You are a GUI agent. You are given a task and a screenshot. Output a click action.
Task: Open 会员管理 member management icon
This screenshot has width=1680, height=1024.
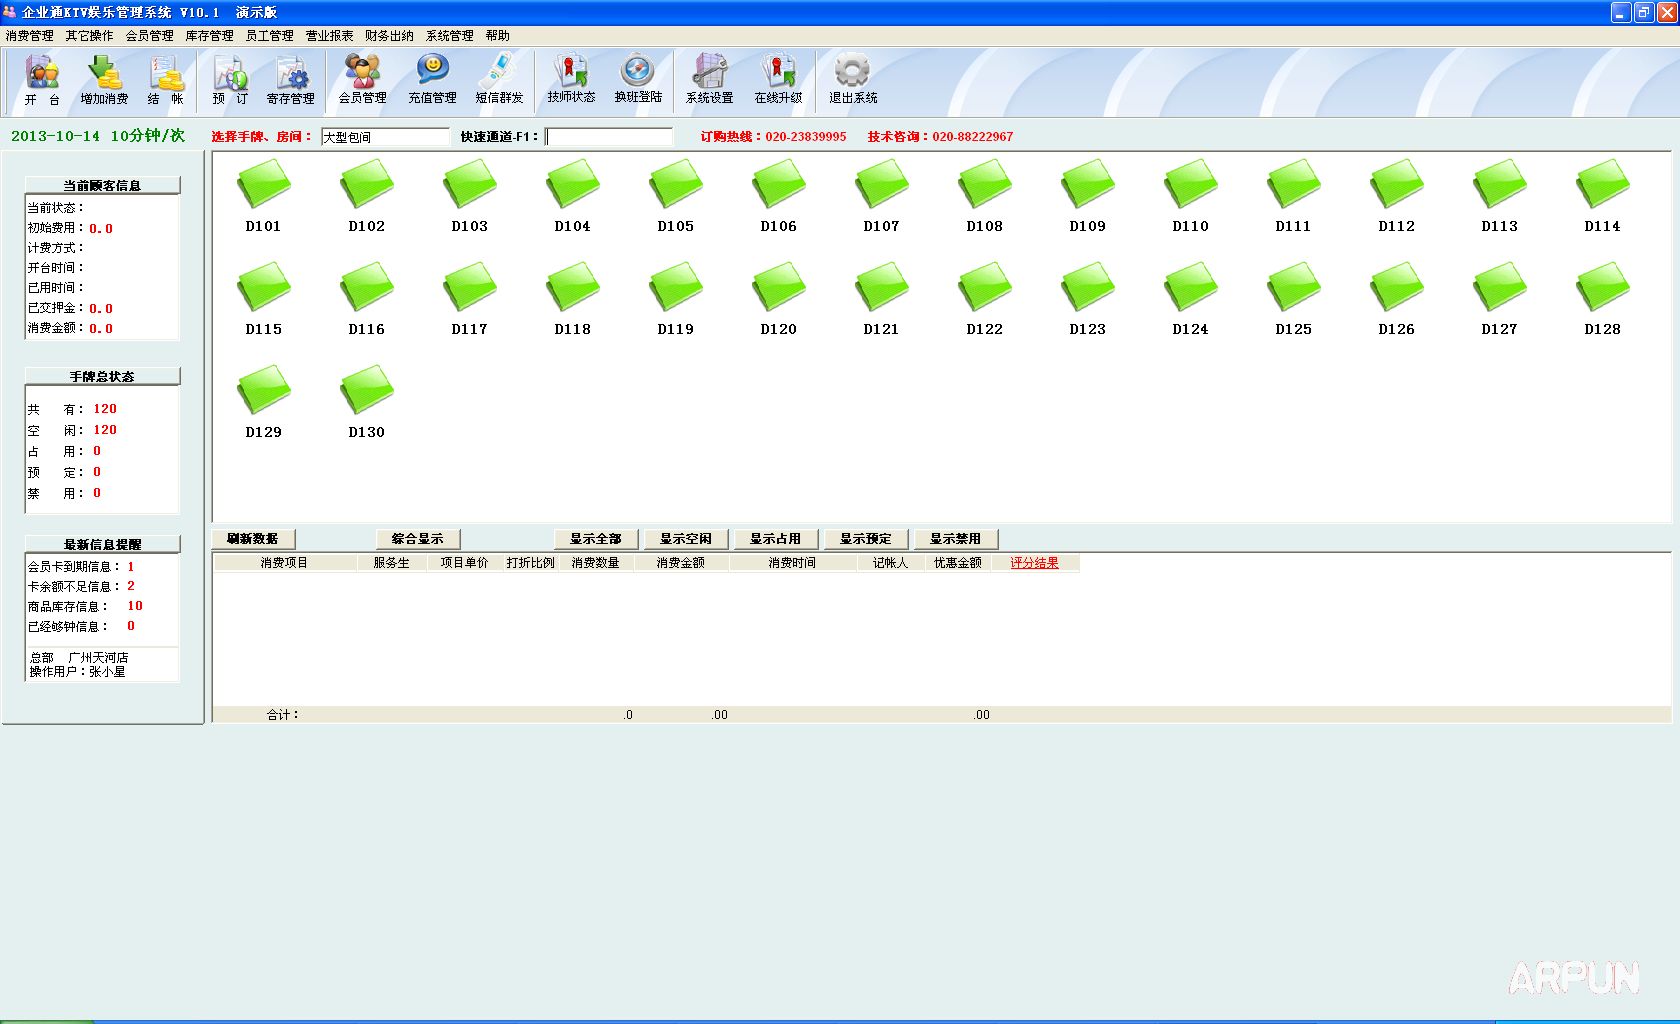pos(362,80)
